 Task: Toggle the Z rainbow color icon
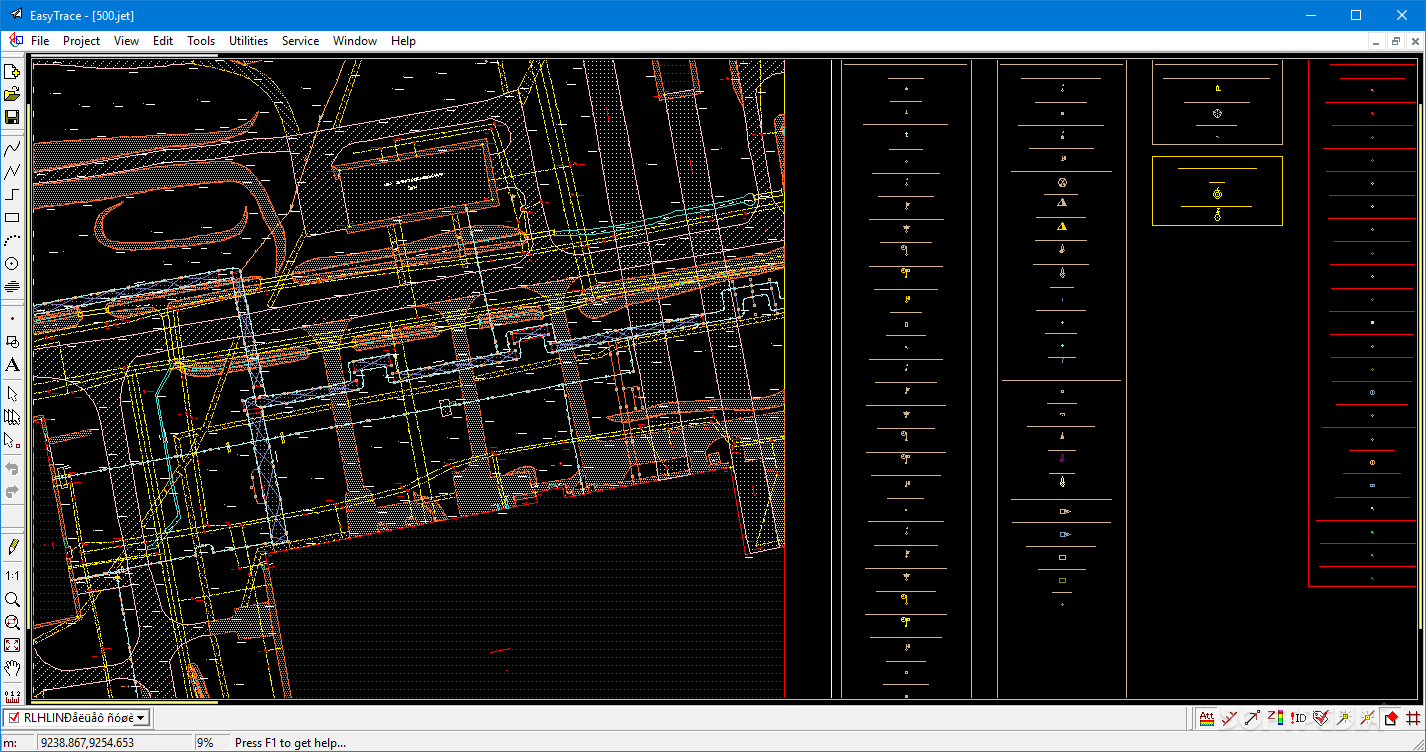click(x=1276, y=718)
